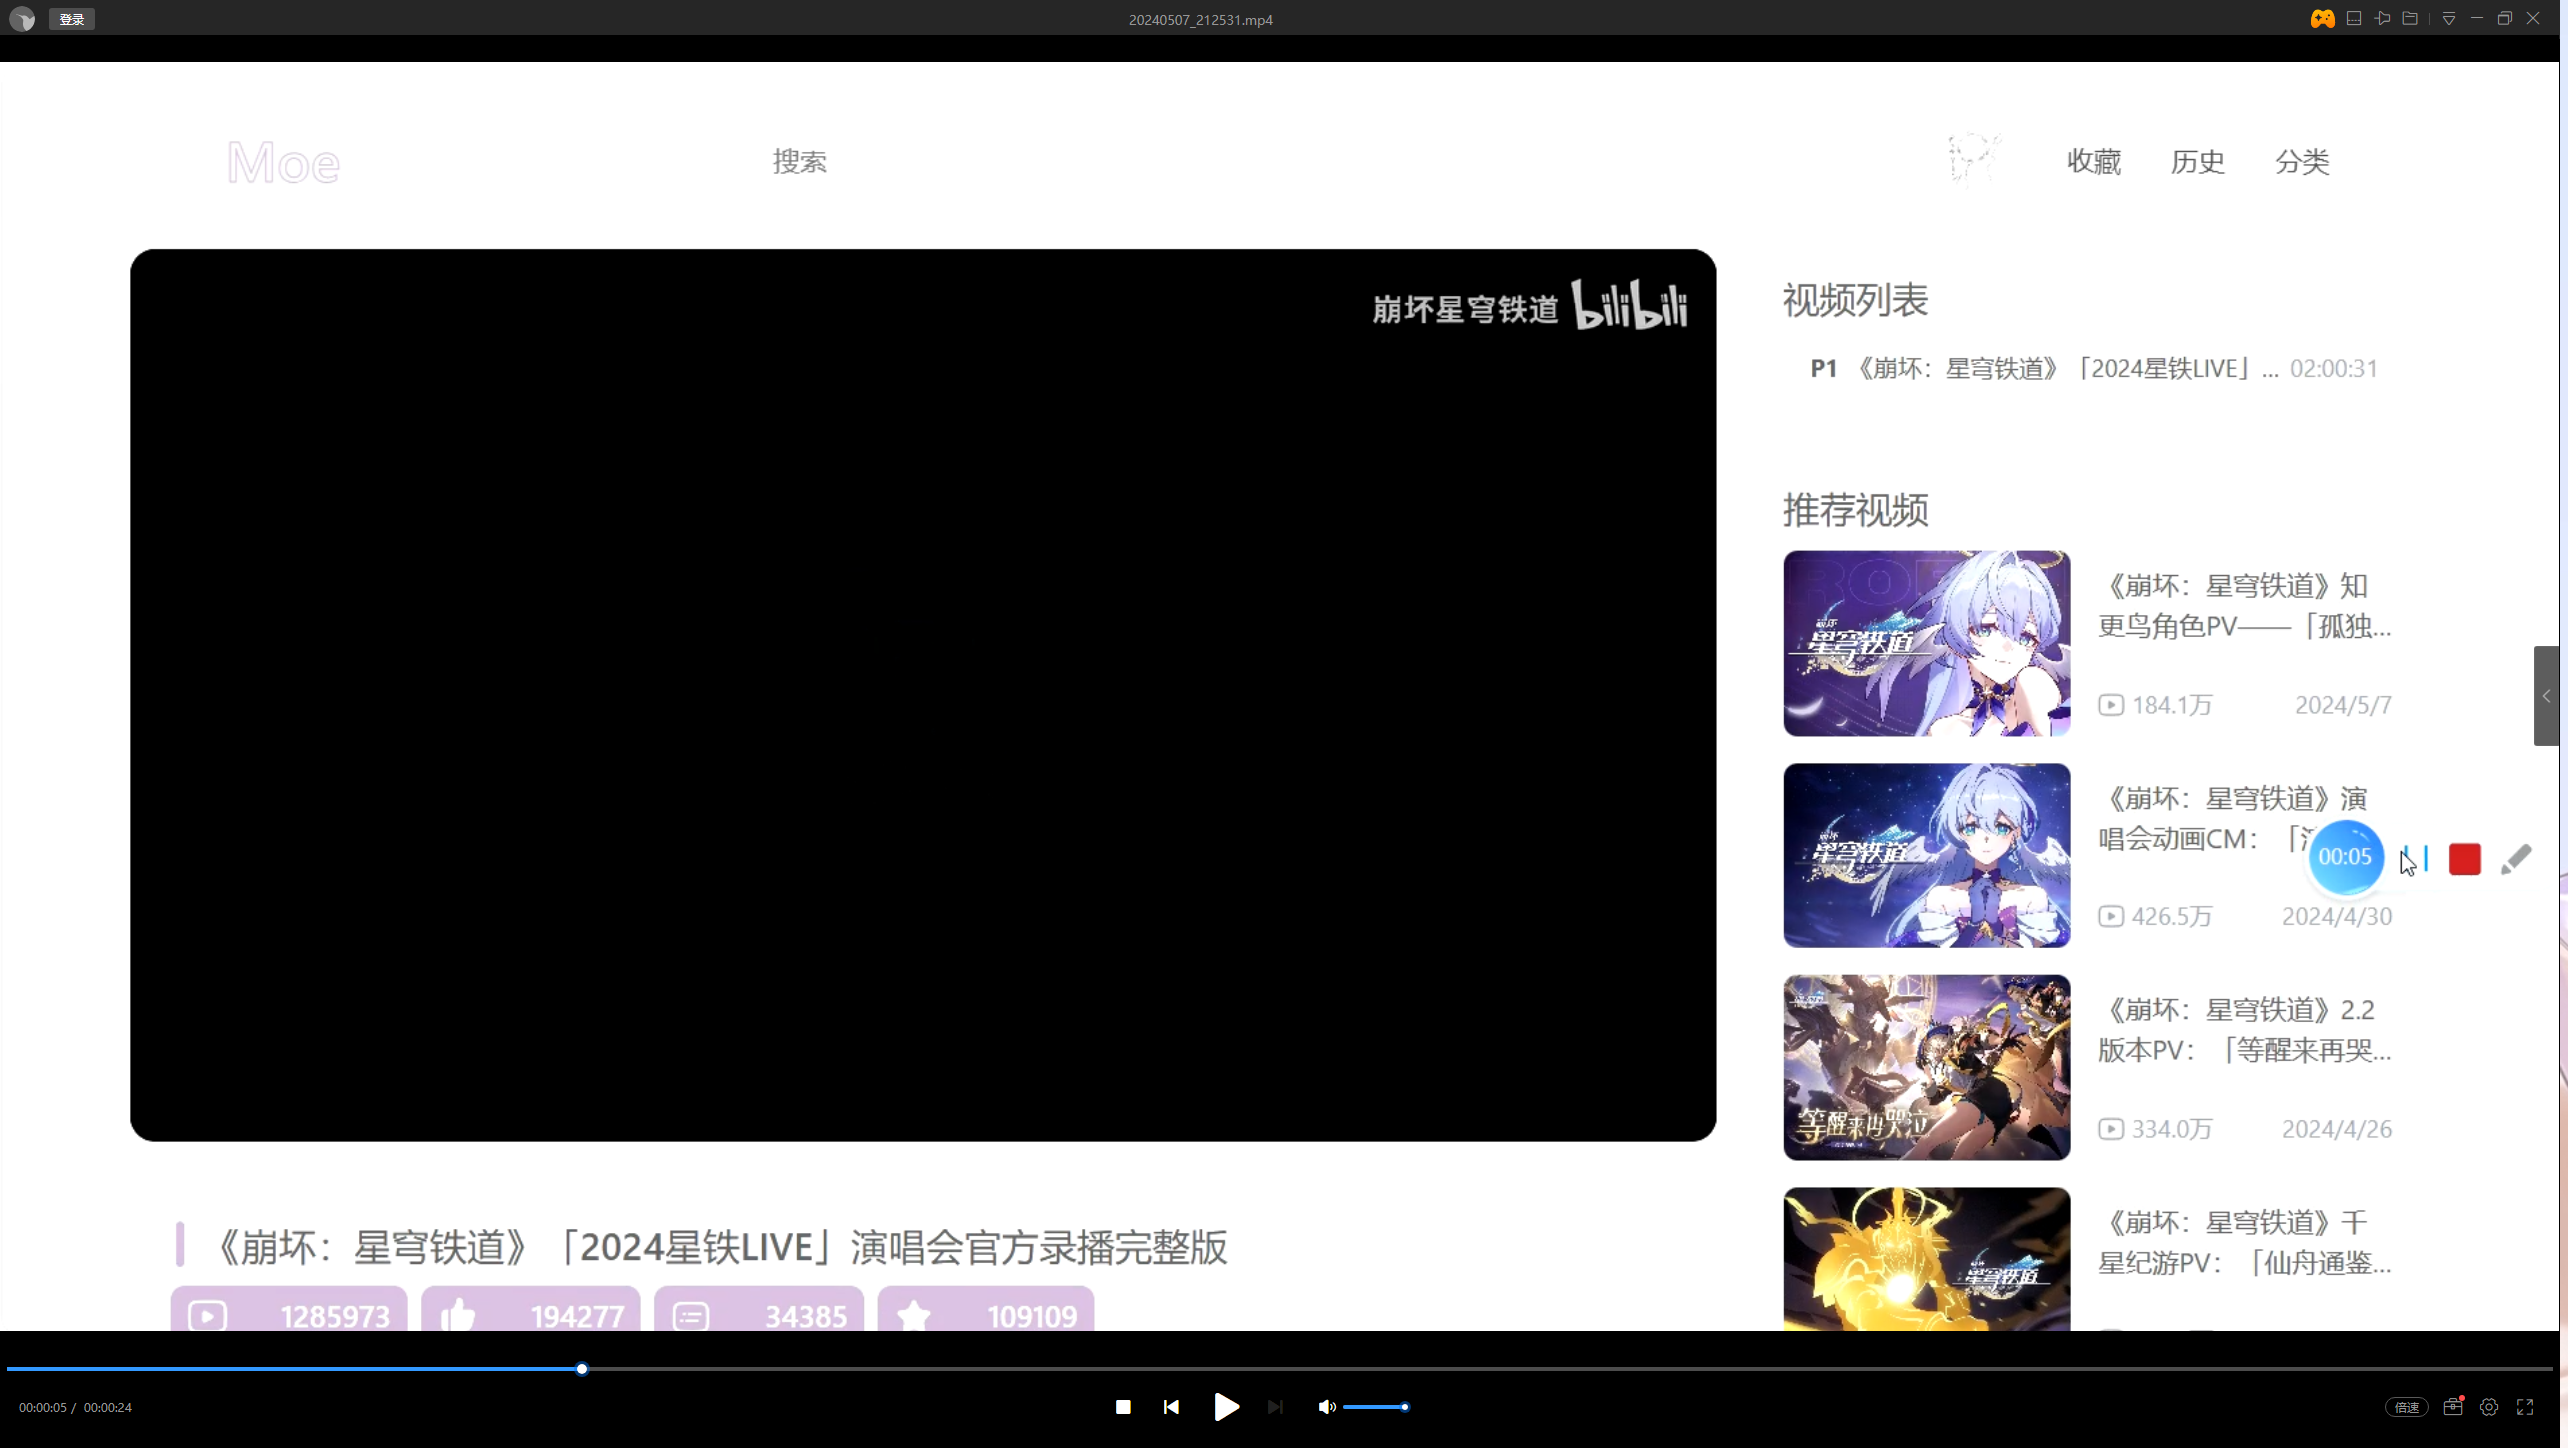Open the triangle dropdown menu in title bar
The width and height of the screenshot is (2568, 1448).
pyautogui.click(x=2449, y=19)
